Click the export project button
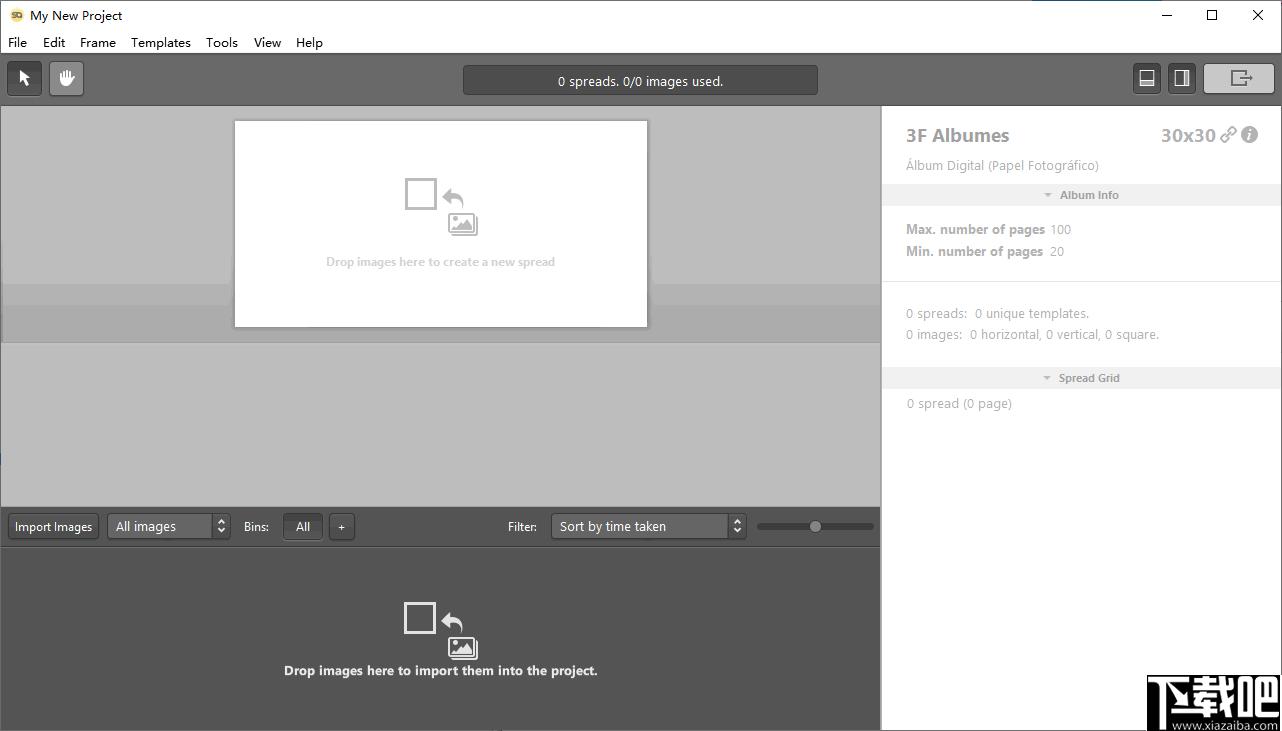The image size is (1282, 731). click(1240, 79)
